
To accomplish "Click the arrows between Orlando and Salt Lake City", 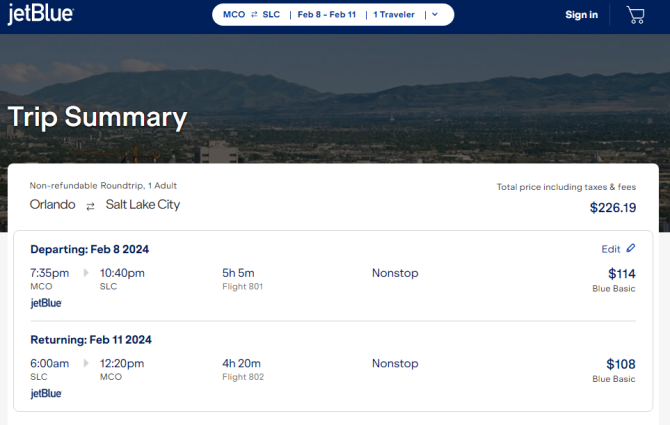I will point(90,207).
